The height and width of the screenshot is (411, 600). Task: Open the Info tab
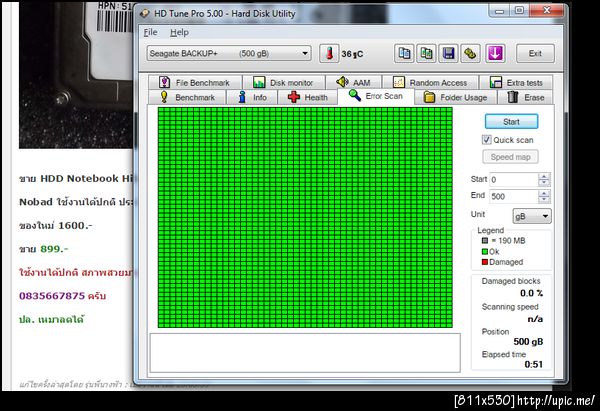pos(252,97)
